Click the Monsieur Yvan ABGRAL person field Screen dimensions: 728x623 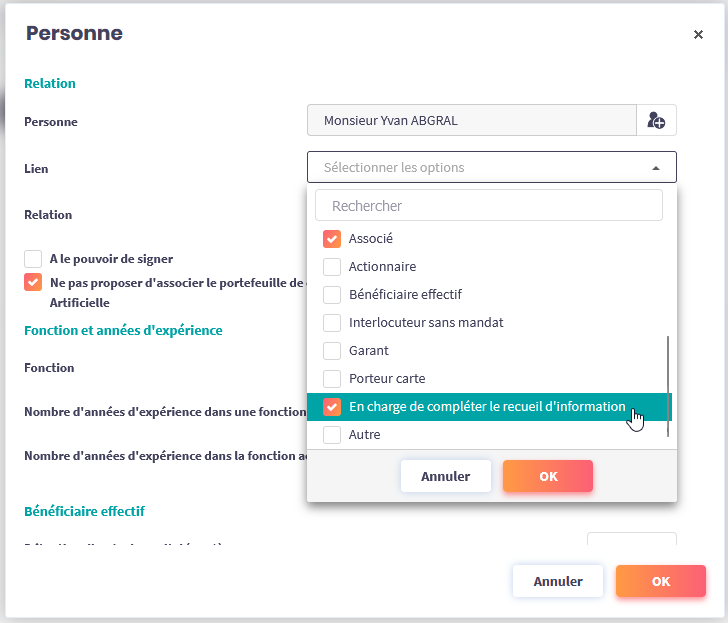(x=471, y=121)
